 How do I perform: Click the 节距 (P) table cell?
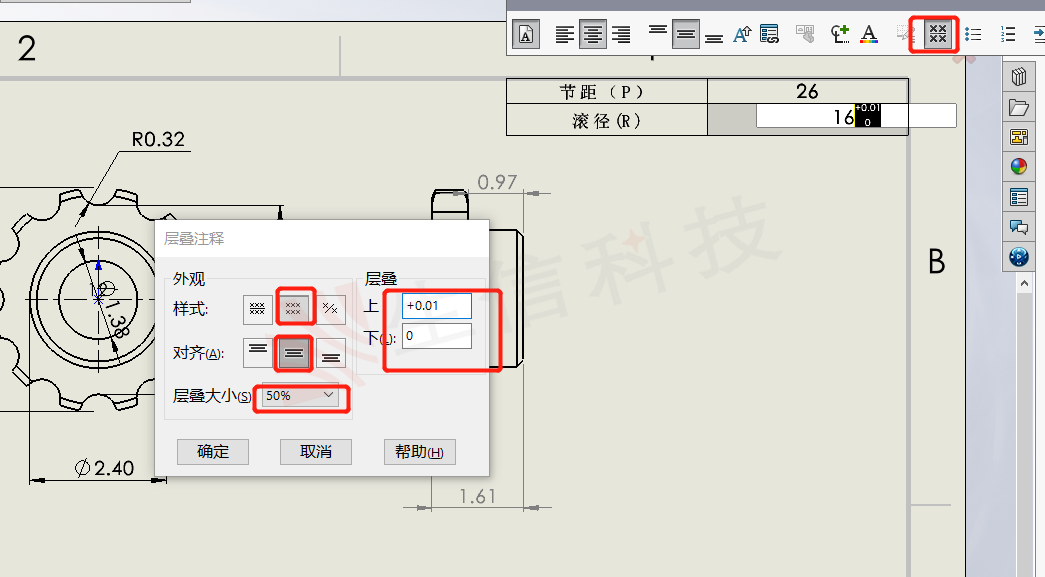(x=607, y=91)
